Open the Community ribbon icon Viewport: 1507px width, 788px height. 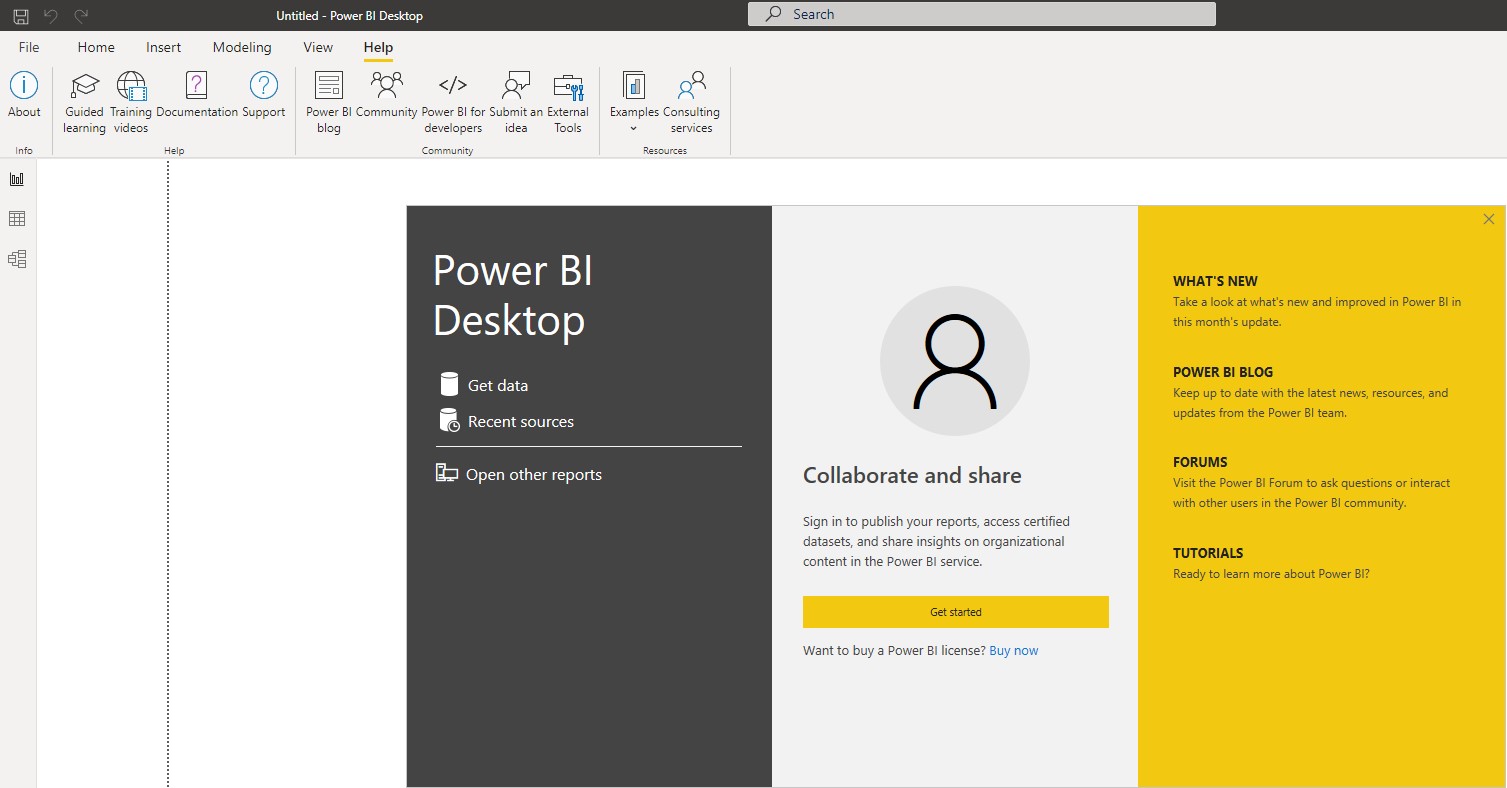click(x=386, y=84)
